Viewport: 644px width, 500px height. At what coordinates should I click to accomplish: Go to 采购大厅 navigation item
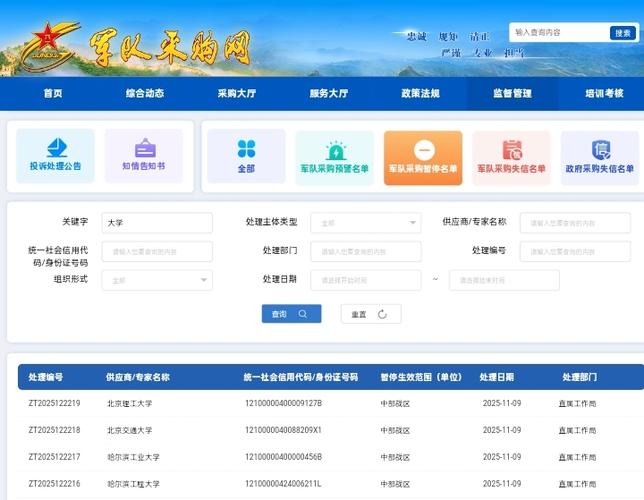237,93
